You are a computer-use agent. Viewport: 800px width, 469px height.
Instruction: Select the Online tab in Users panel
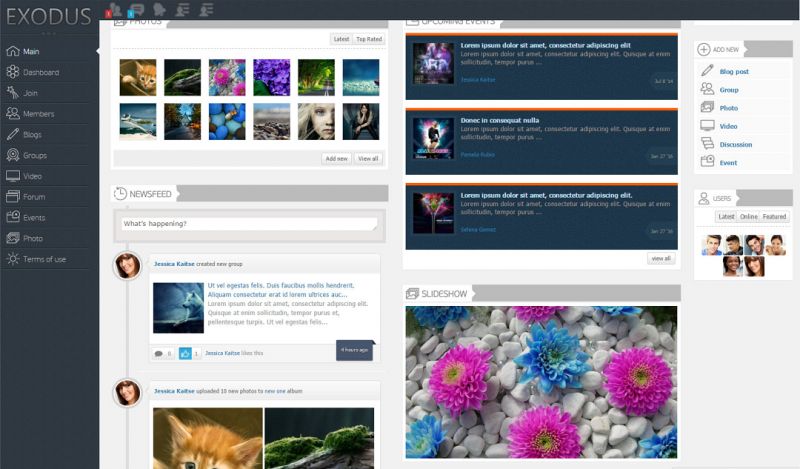(x=749, y=217)
